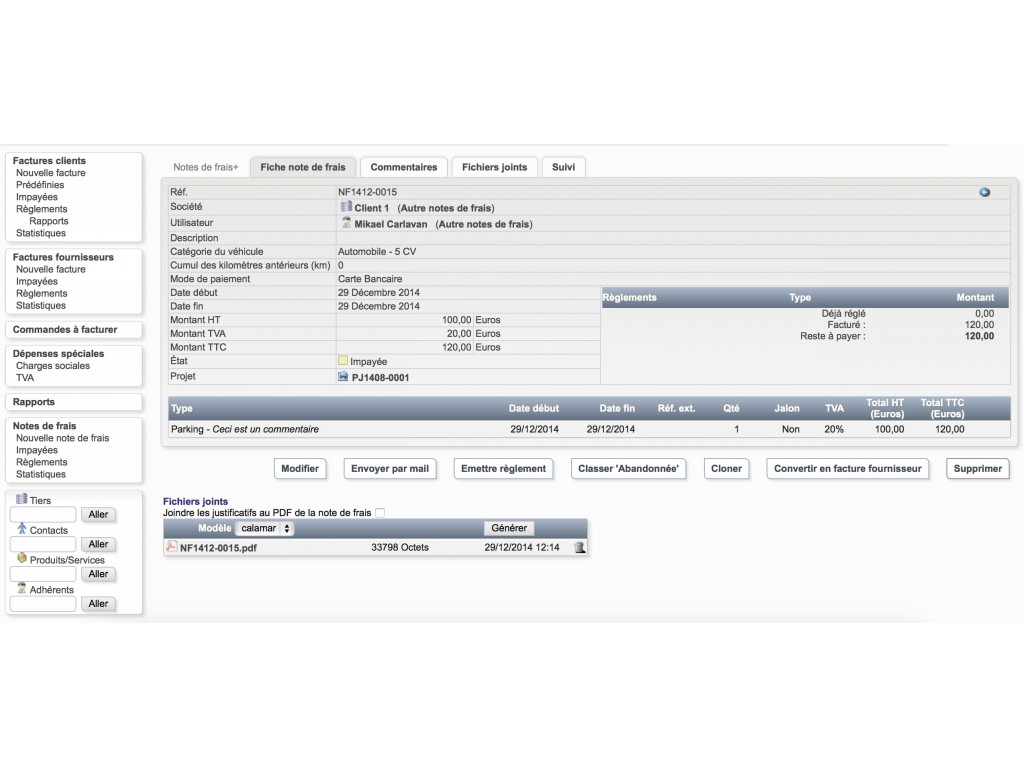Click the Tiers icon in sidebar search
The image size is (1024, 768).
coord(22,499)
